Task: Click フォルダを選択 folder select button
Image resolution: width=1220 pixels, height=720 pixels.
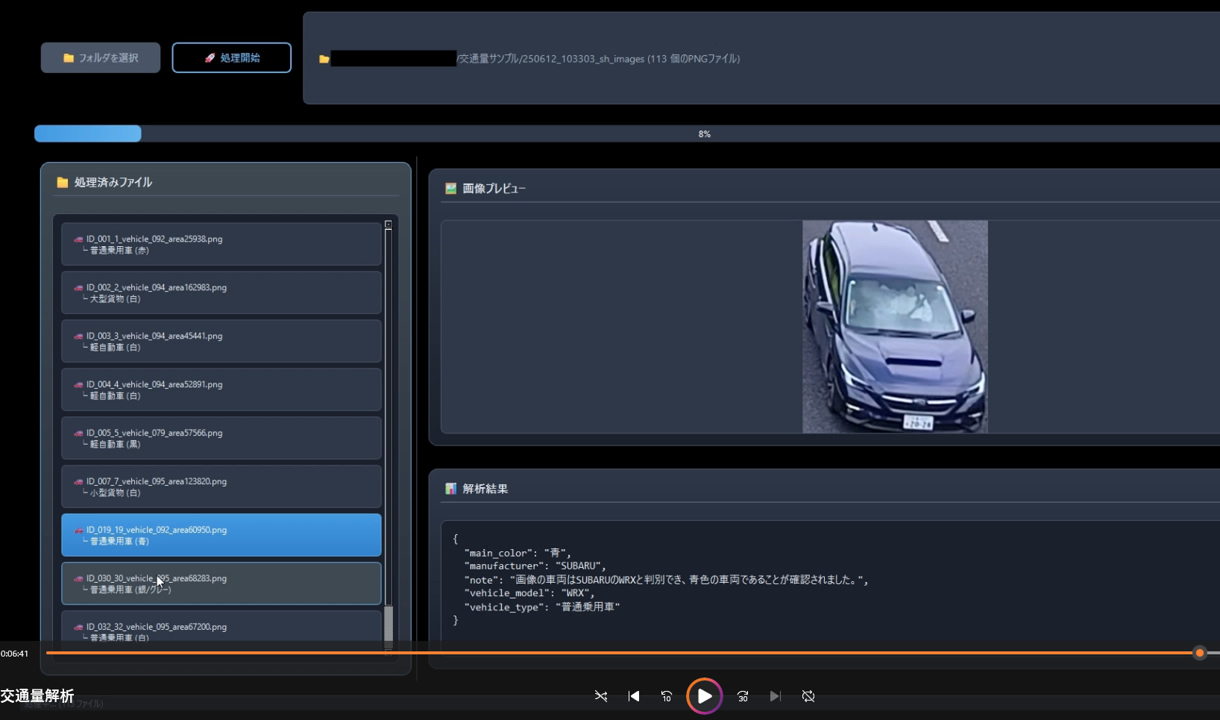Action: coord(100,58)
